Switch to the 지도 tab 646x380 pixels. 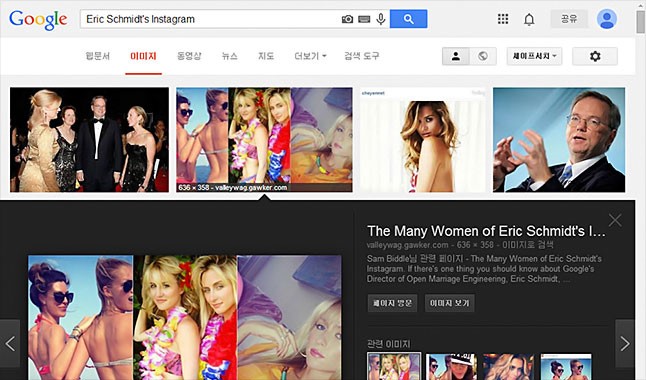(266, 56)
